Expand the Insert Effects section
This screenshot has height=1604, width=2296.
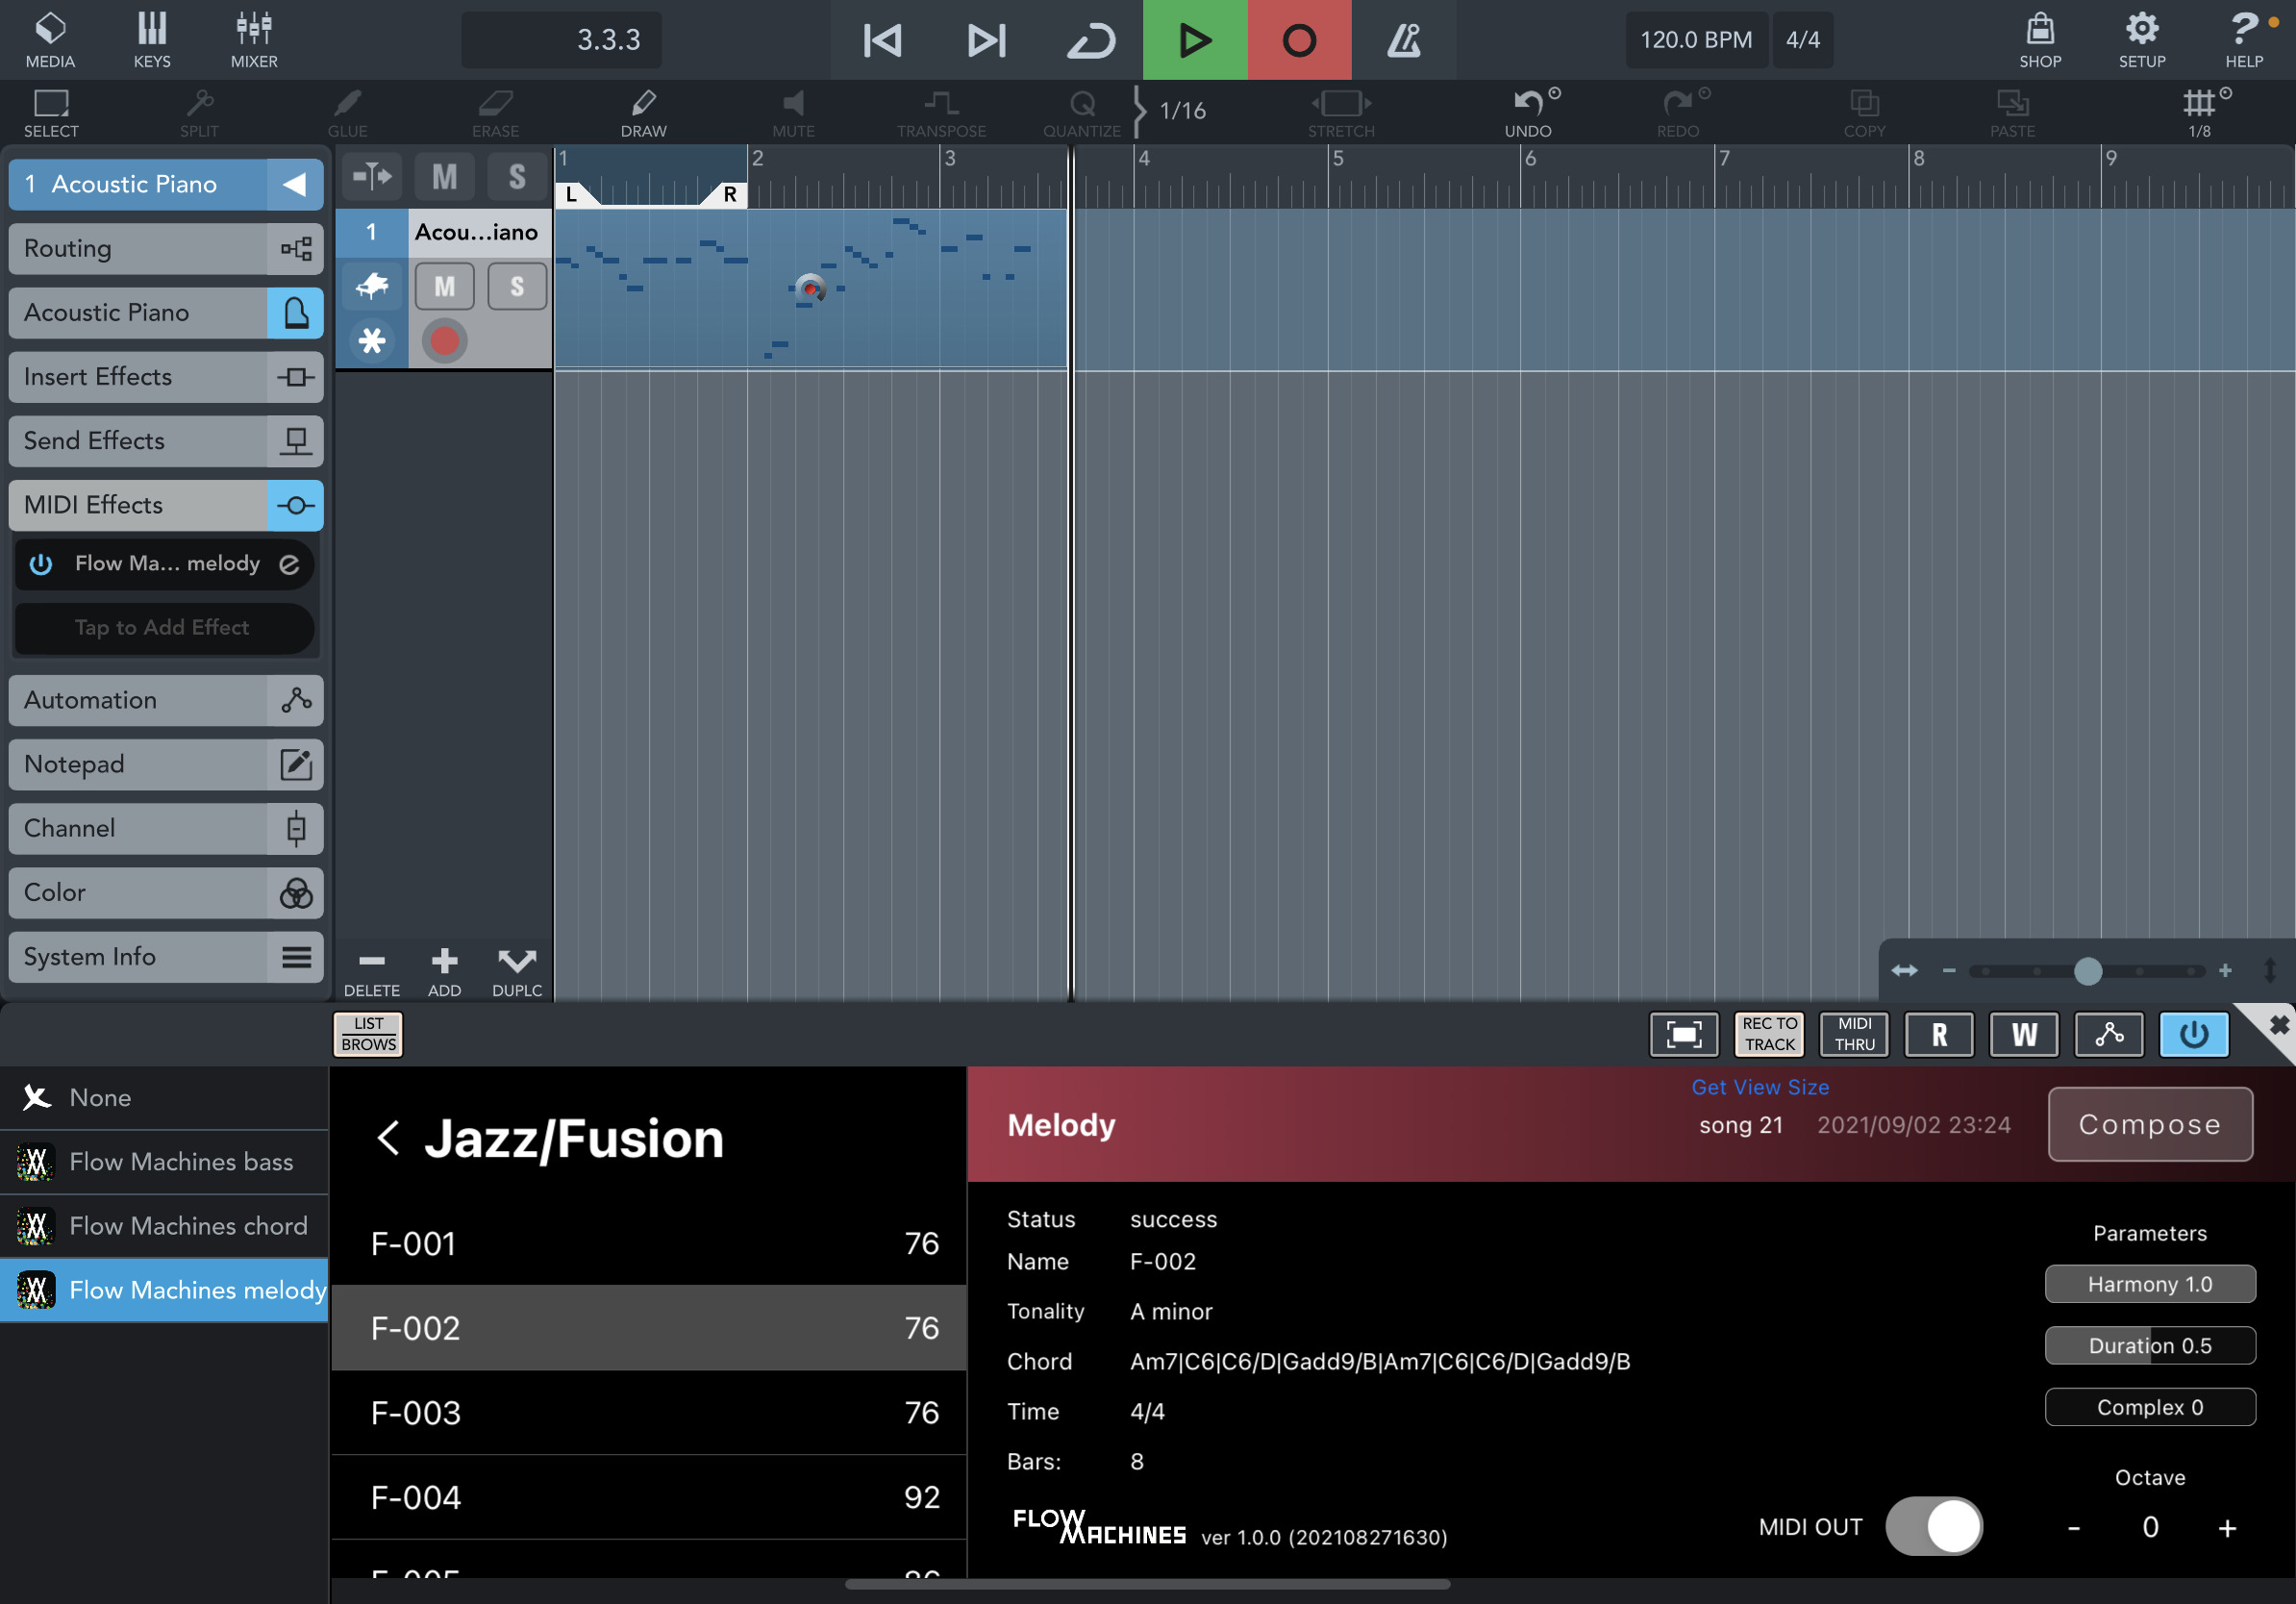[166, 376]
